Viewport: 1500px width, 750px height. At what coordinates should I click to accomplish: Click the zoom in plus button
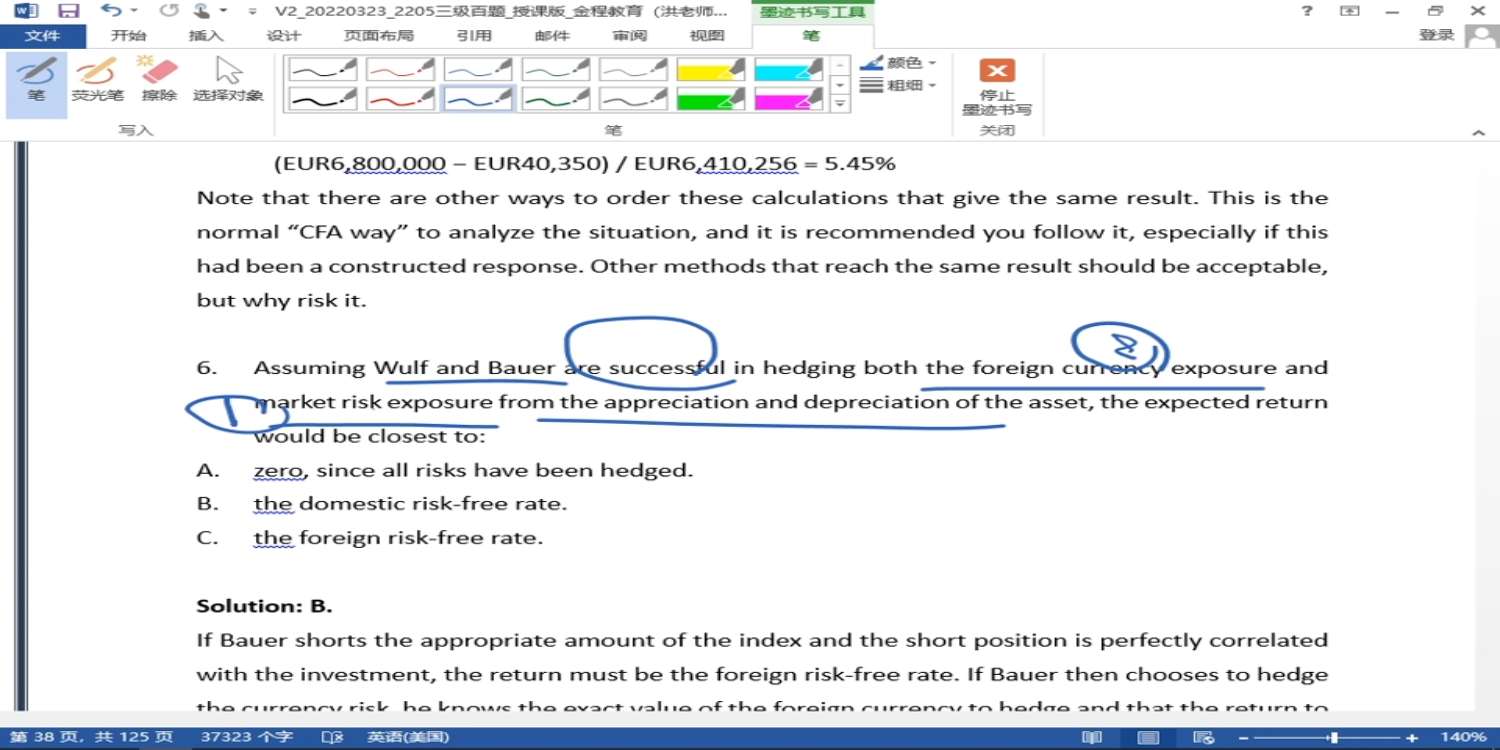click(1412, 737)
